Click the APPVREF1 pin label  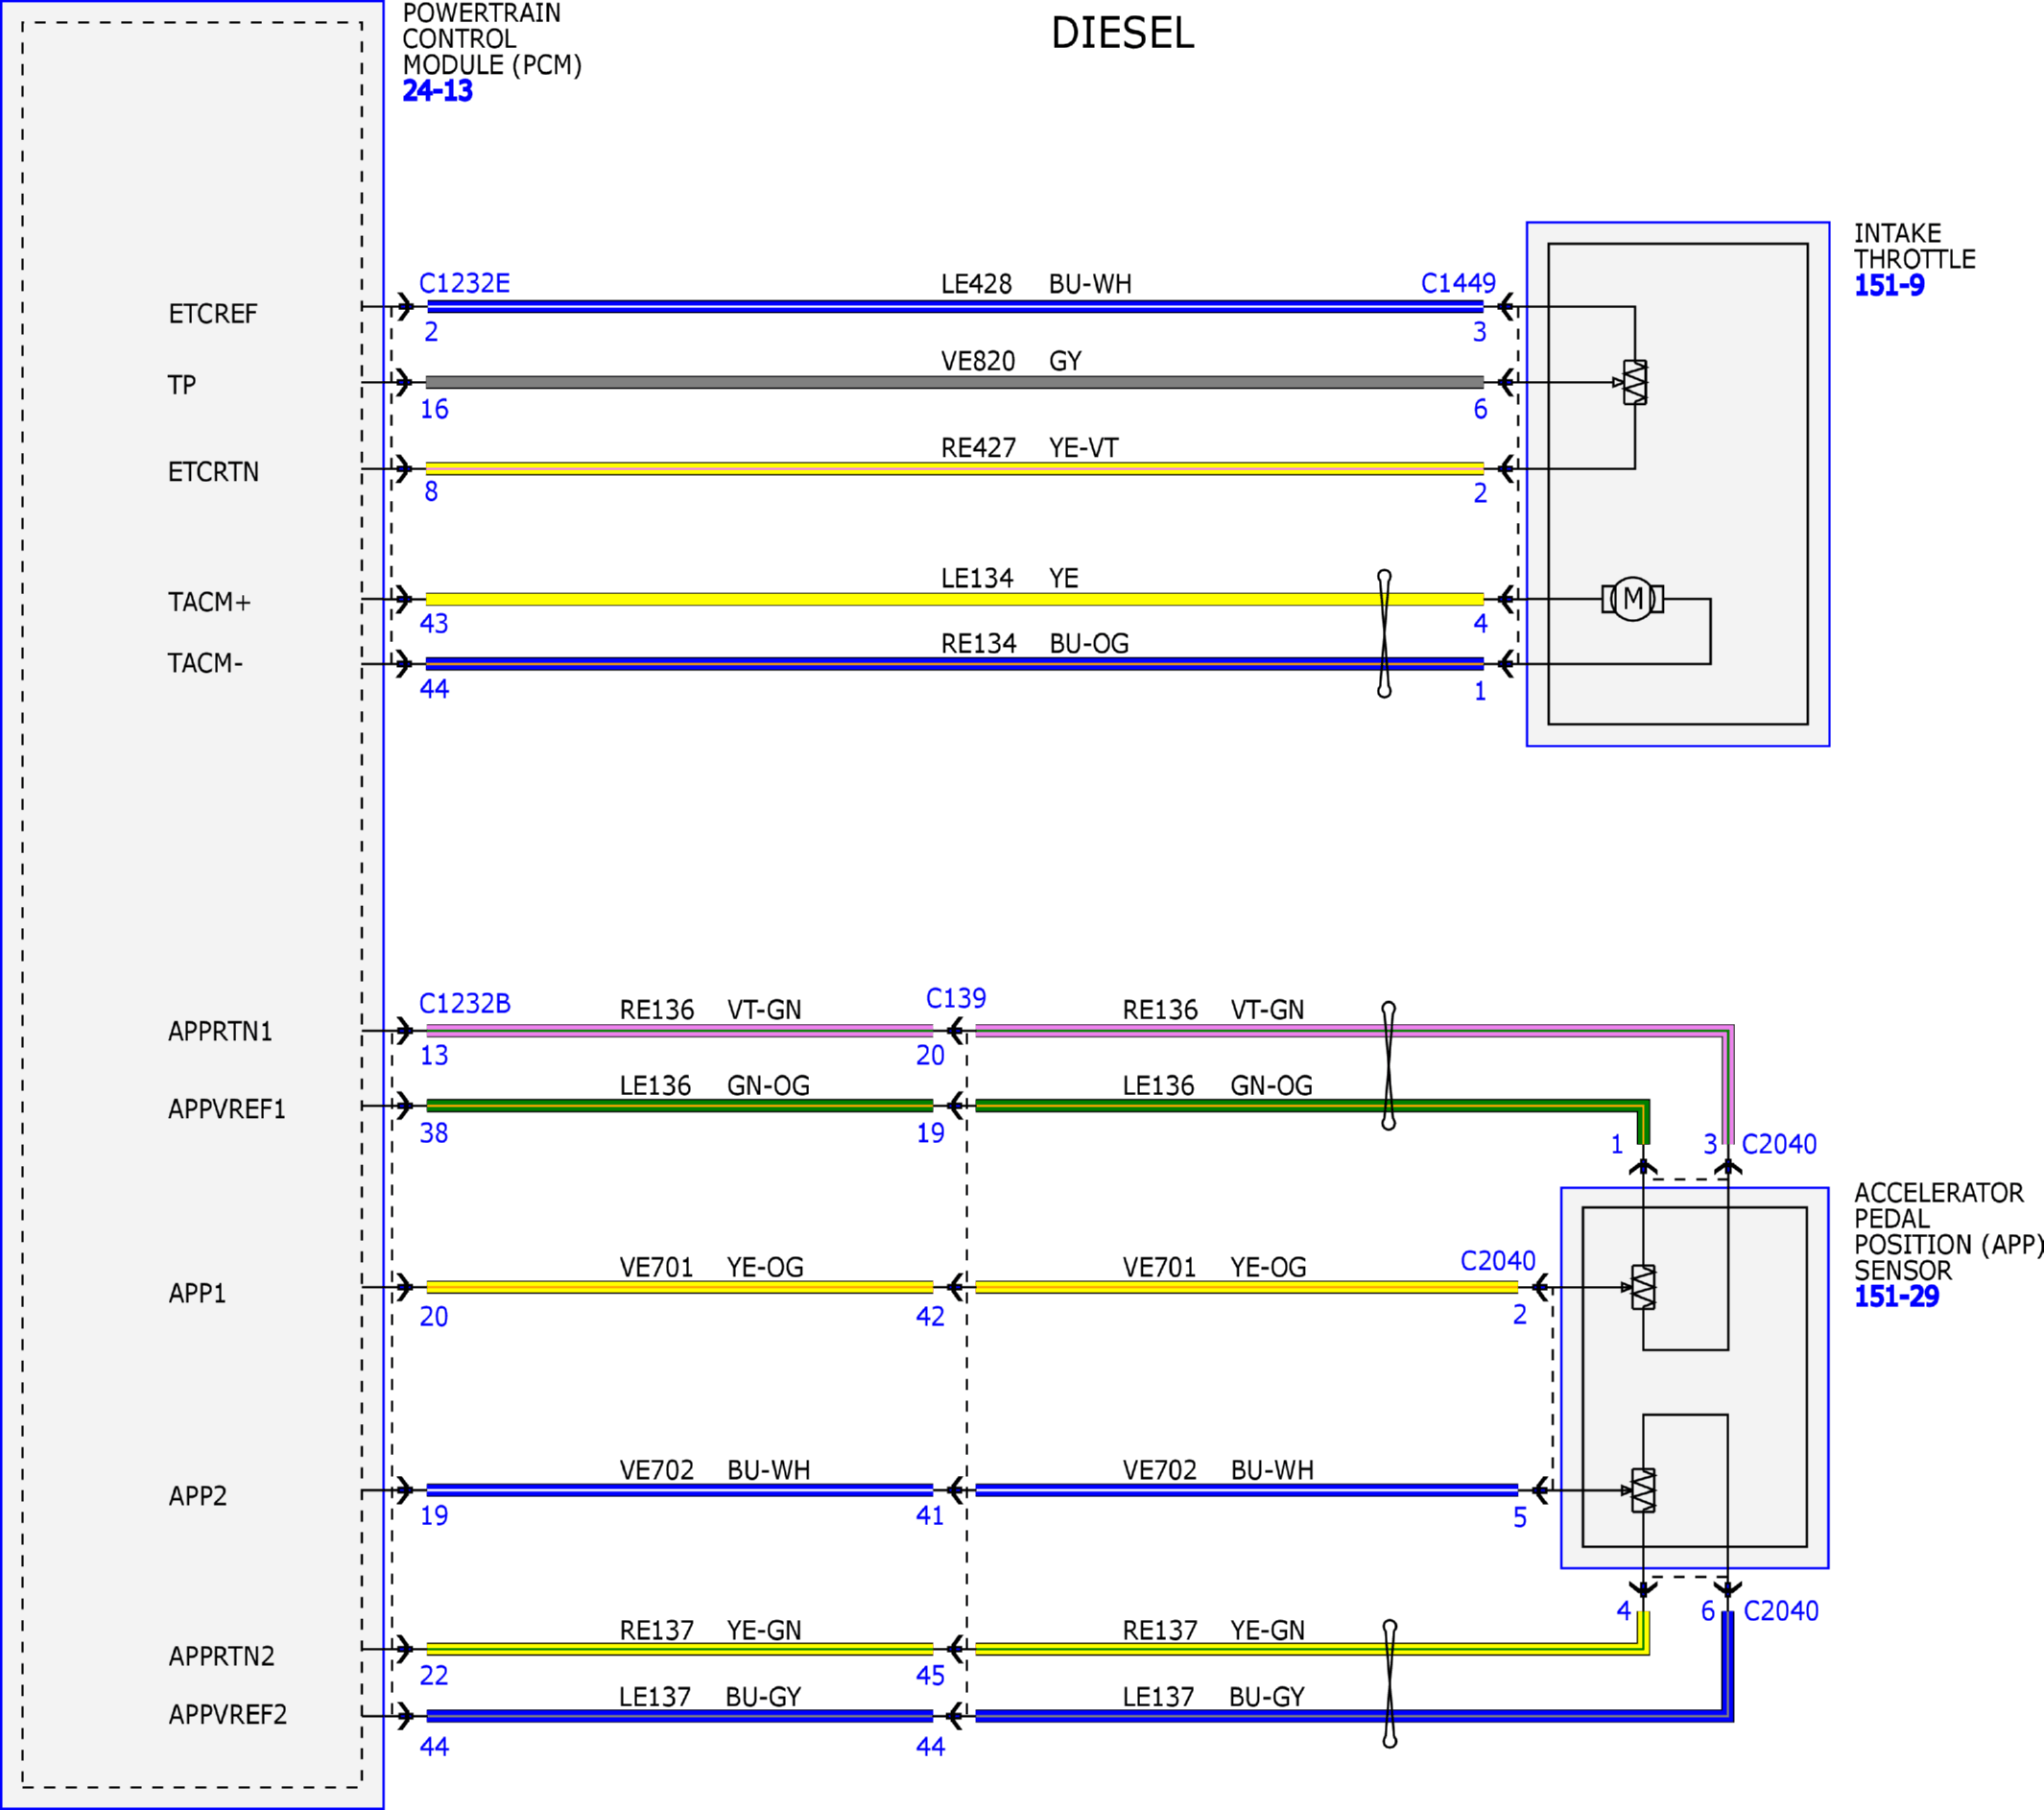tap(227, 1109)
